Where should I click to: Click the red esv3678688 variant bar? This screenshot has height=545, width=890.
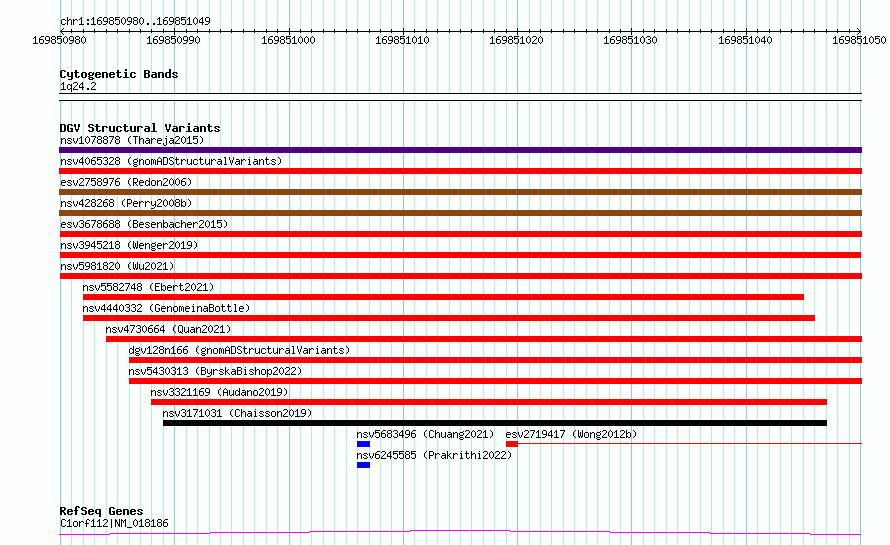[460, 234]
